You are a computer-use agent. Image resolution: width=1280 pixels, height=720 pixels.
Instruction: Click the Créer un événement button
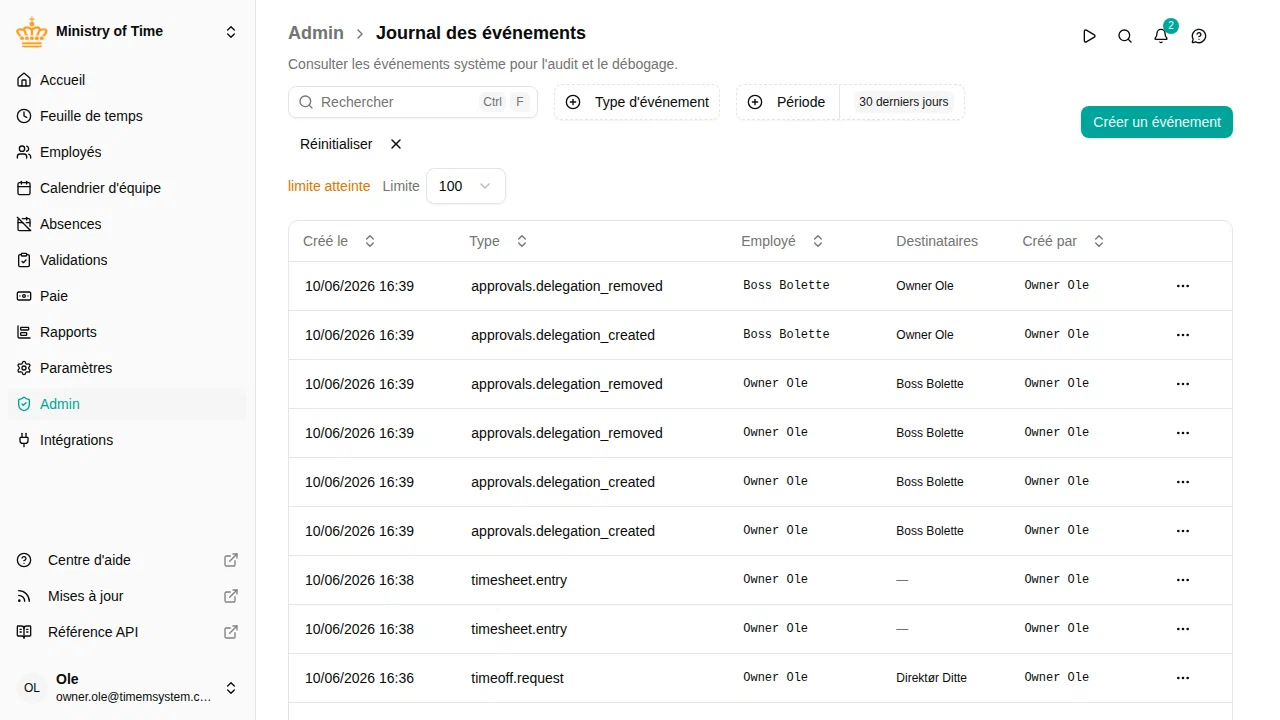(1157, 122)
